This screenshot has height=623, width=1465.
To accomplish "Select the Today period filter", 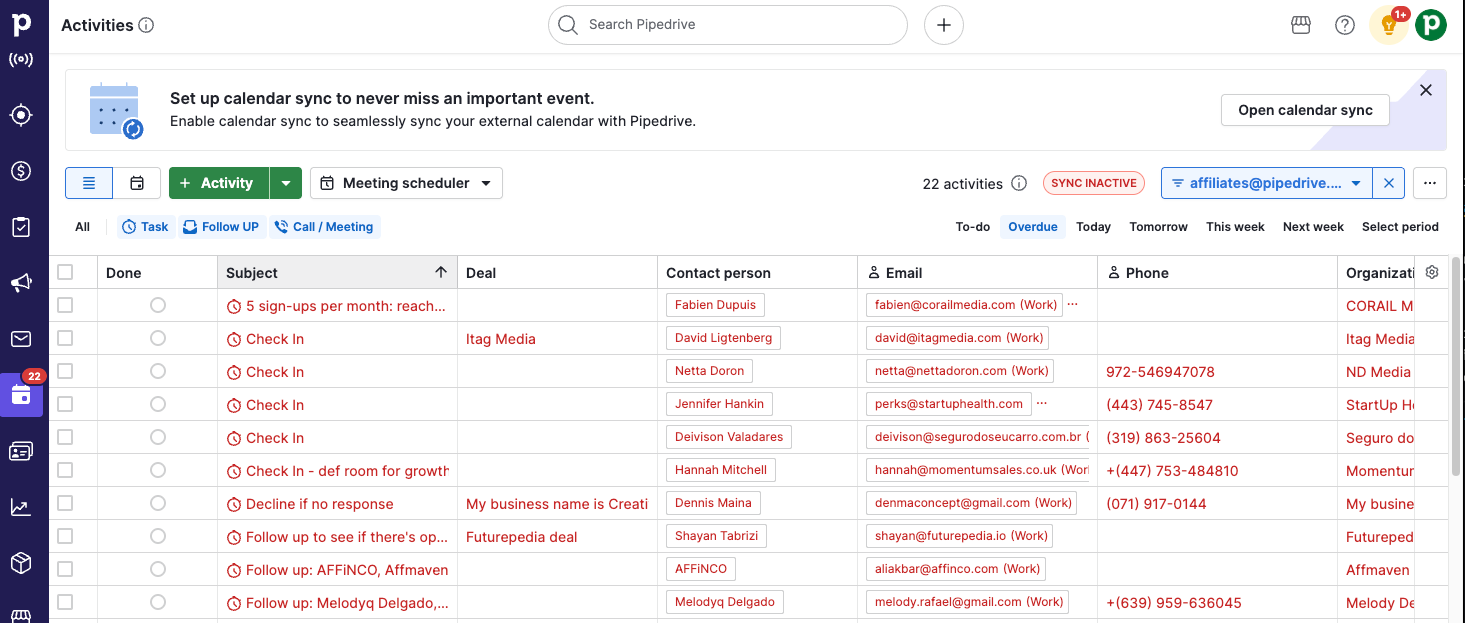I will [1093, 227].
